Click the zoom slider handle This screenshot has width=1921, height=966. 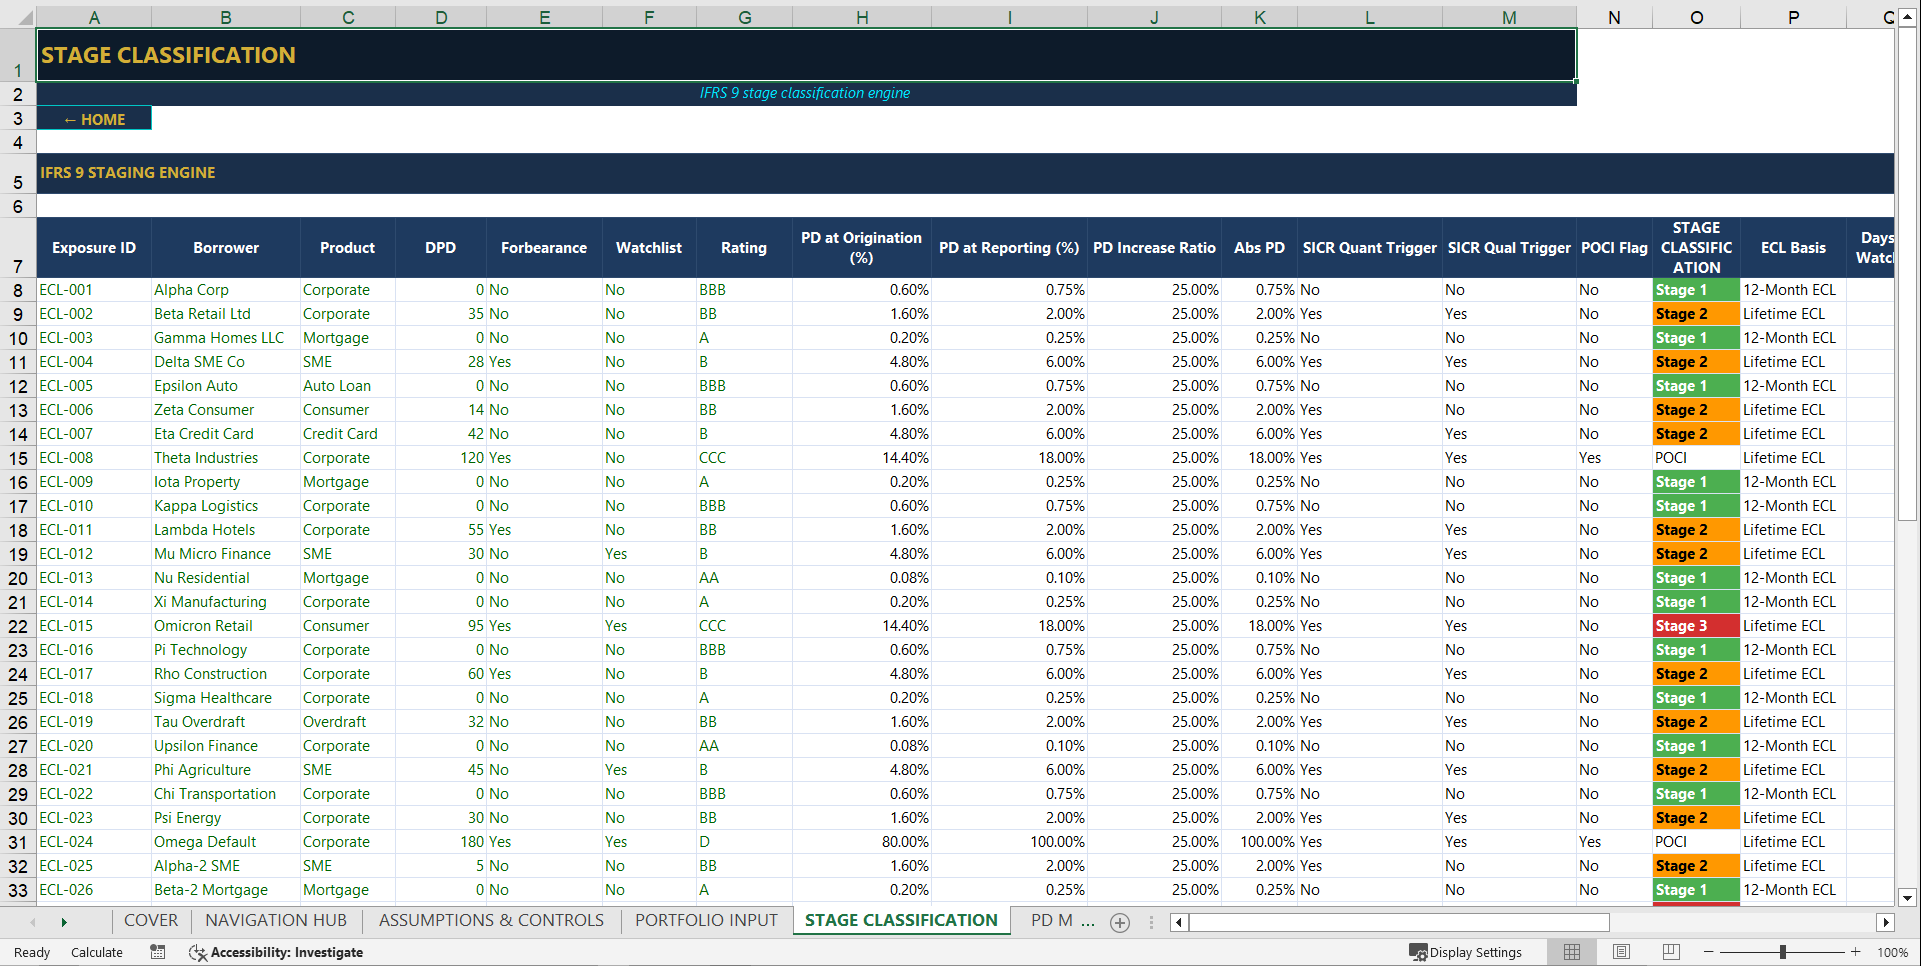[x=1783, y=952]
